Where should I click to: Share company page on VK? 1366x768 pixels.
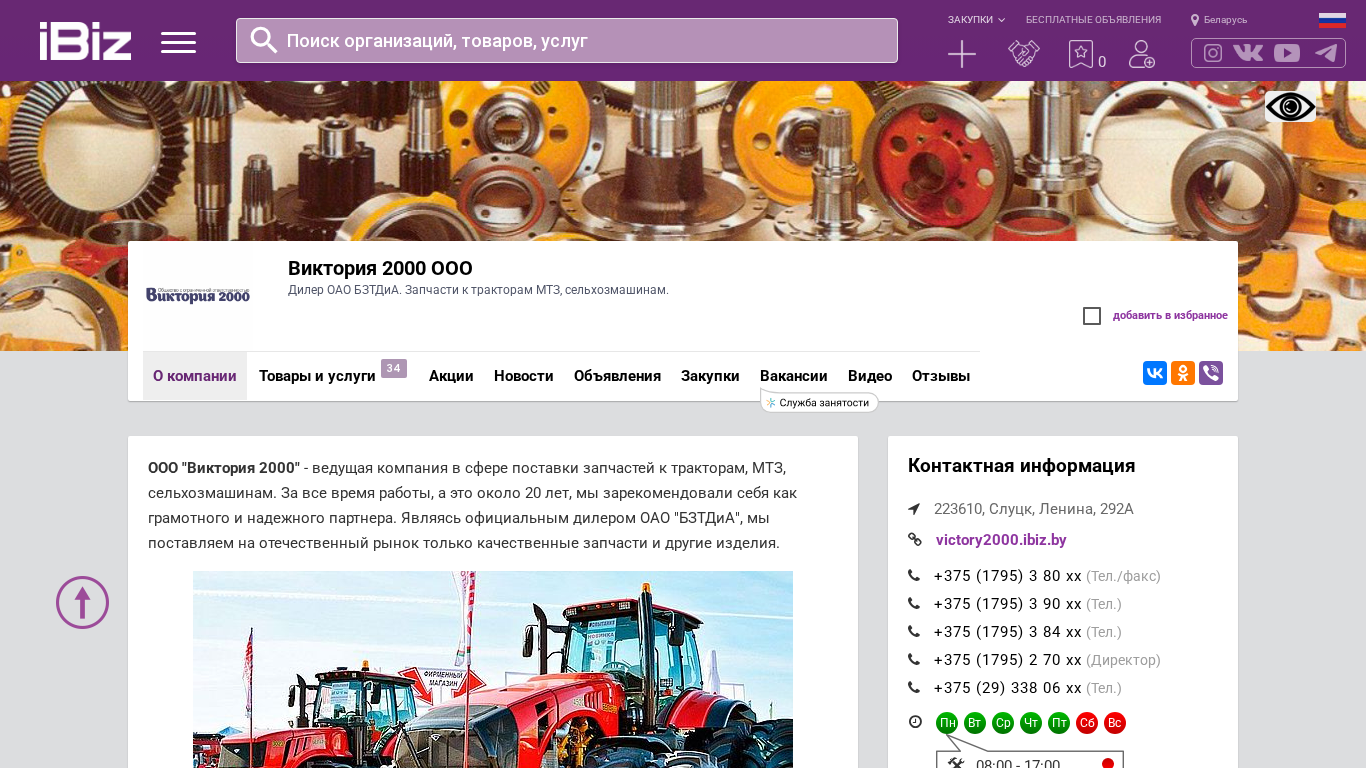tap(1155, 373)
